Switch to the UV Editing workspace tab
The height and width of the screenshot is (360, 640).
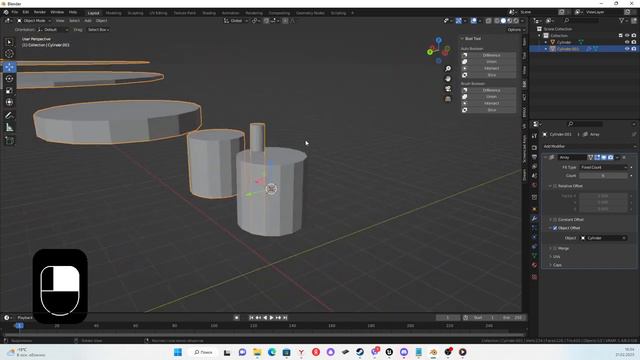(158, 13)
